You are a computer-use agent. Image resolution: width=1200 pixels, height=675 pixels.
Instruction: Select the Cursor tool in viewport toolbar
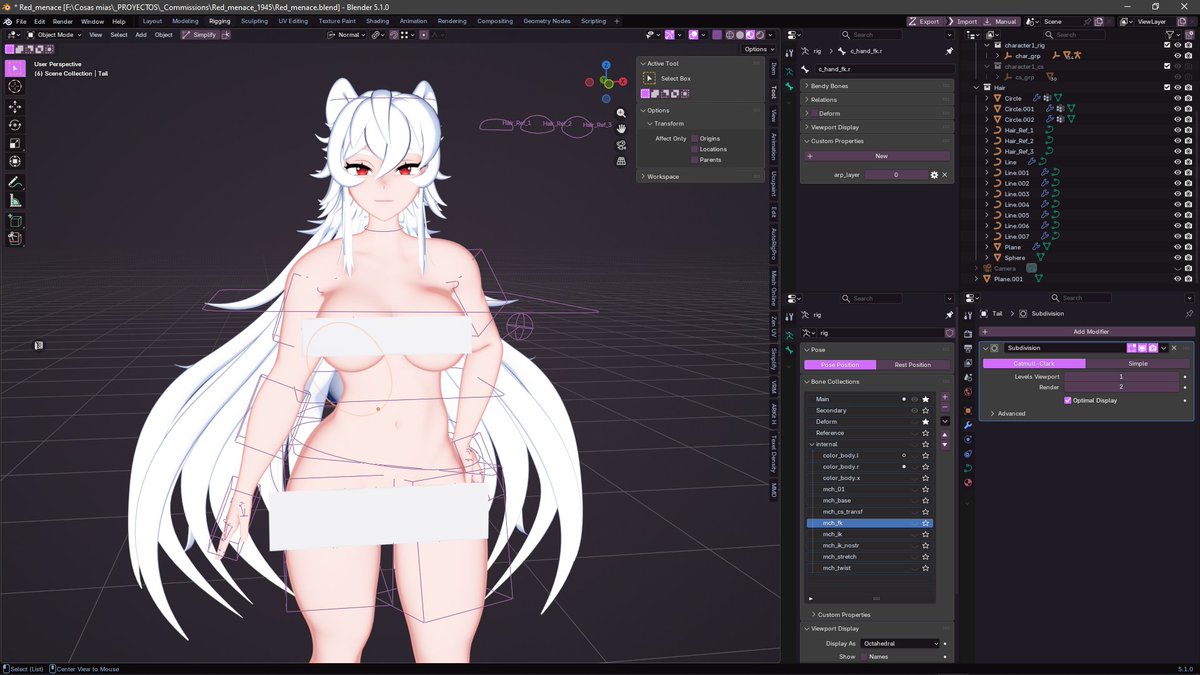(x=15, y=87)
